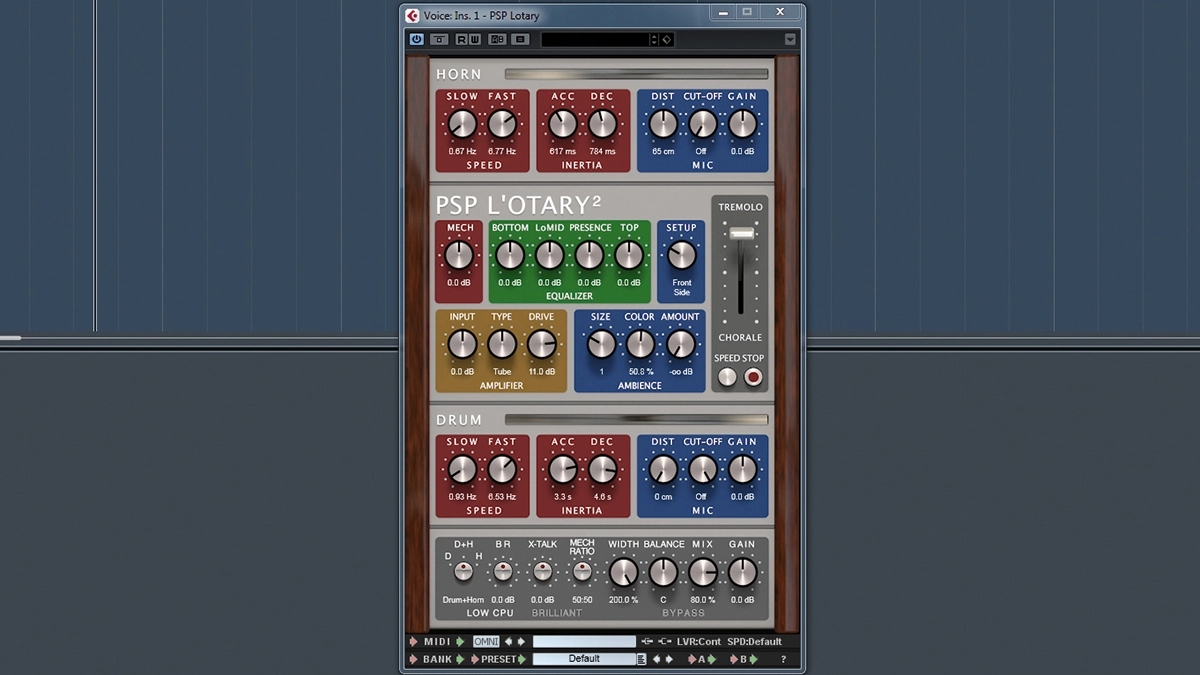The image size is (1200, 675).
Task: Click the amplifier INPUT knob
Action: 462,345
